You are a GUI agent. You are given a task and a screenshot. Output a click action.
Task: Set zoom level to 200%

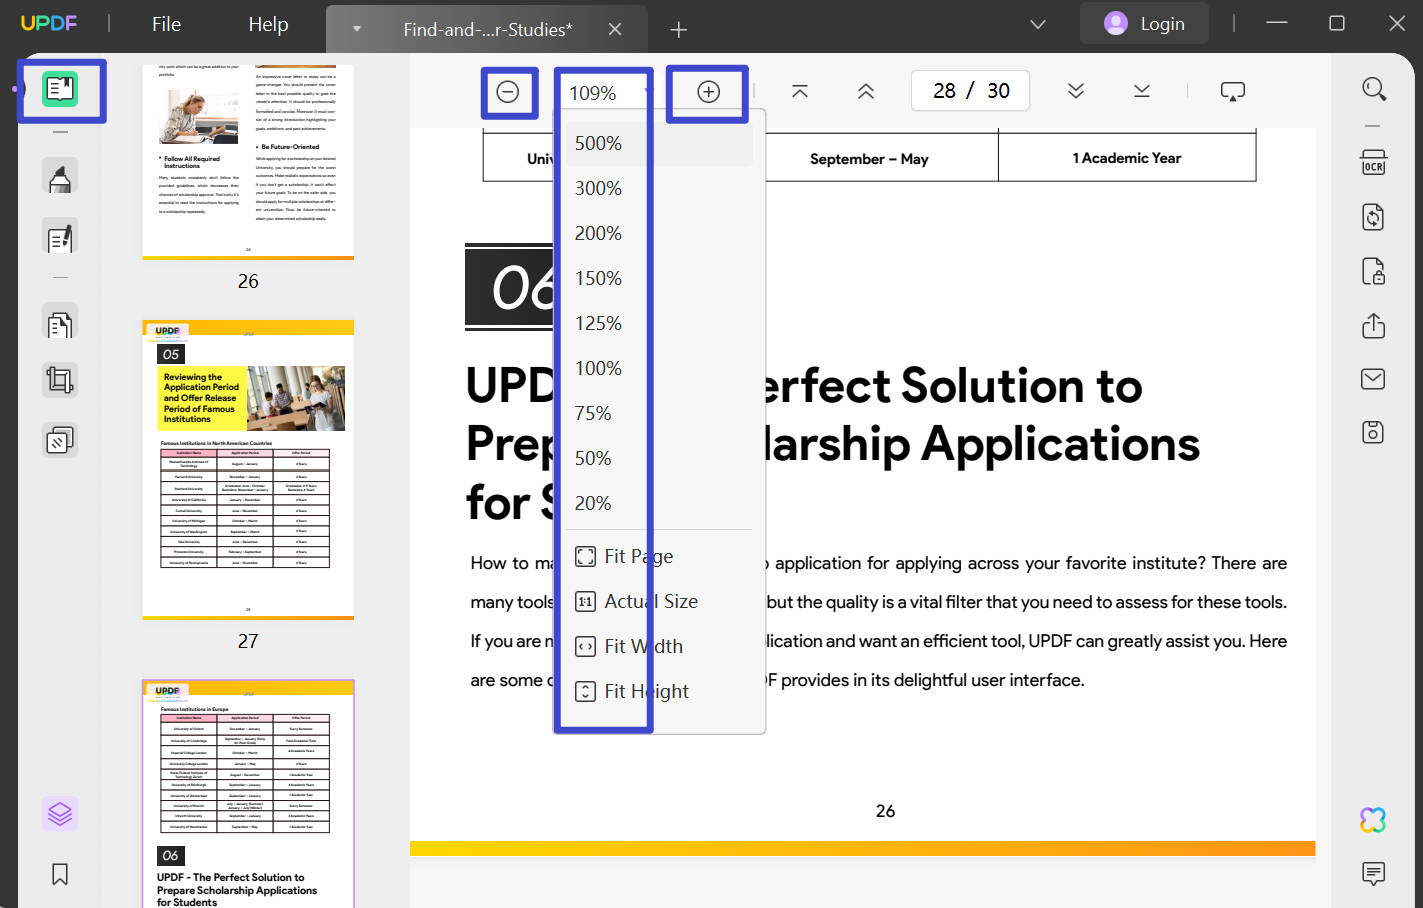(x=598, y=232)
